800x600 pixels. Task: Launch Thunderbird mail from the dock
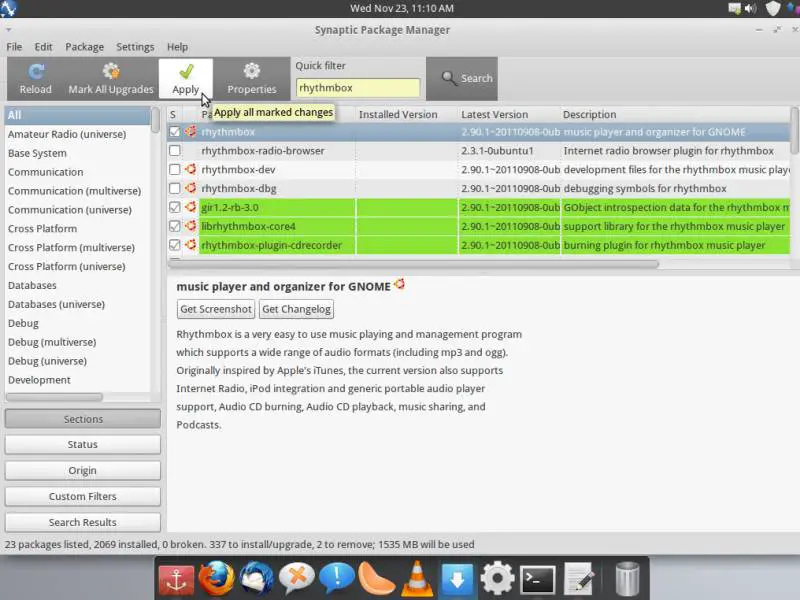coord(256,578)
